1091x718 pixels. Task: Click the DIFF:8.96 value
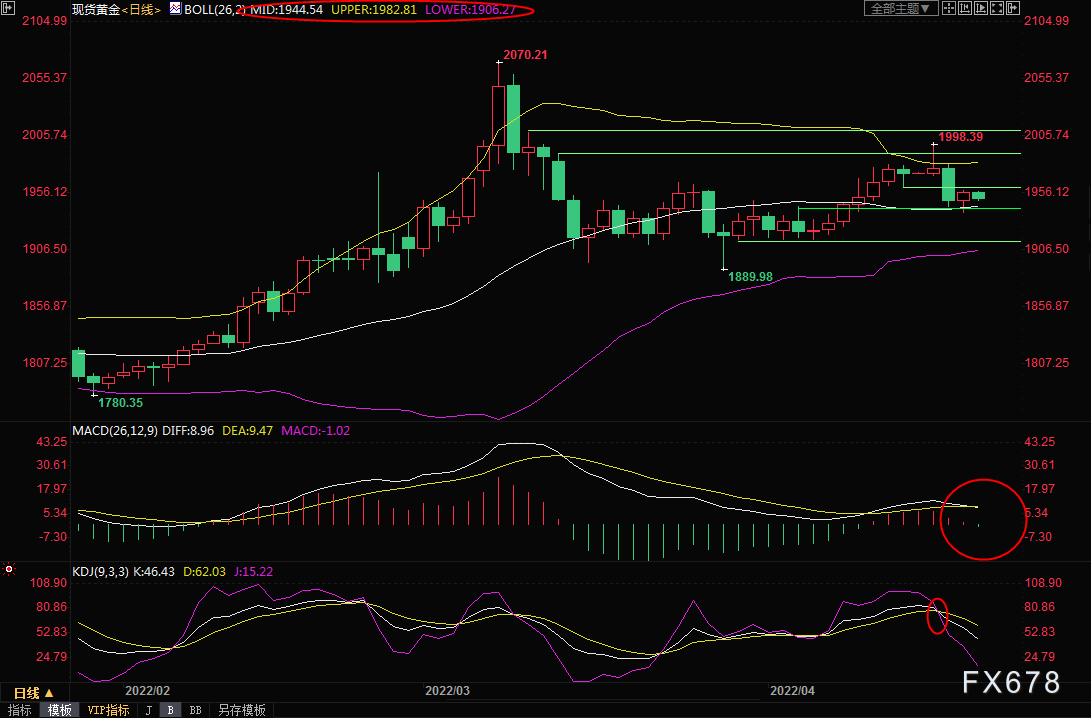188,431
